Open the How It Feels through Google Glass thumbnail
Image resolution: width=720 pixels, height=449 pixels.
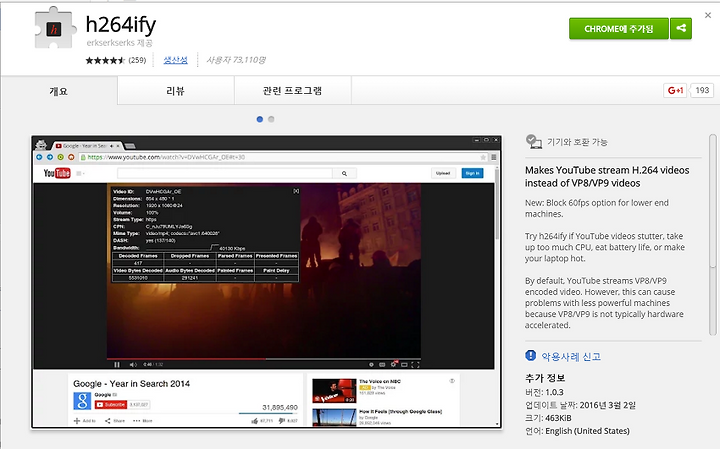tap(334, 417)
